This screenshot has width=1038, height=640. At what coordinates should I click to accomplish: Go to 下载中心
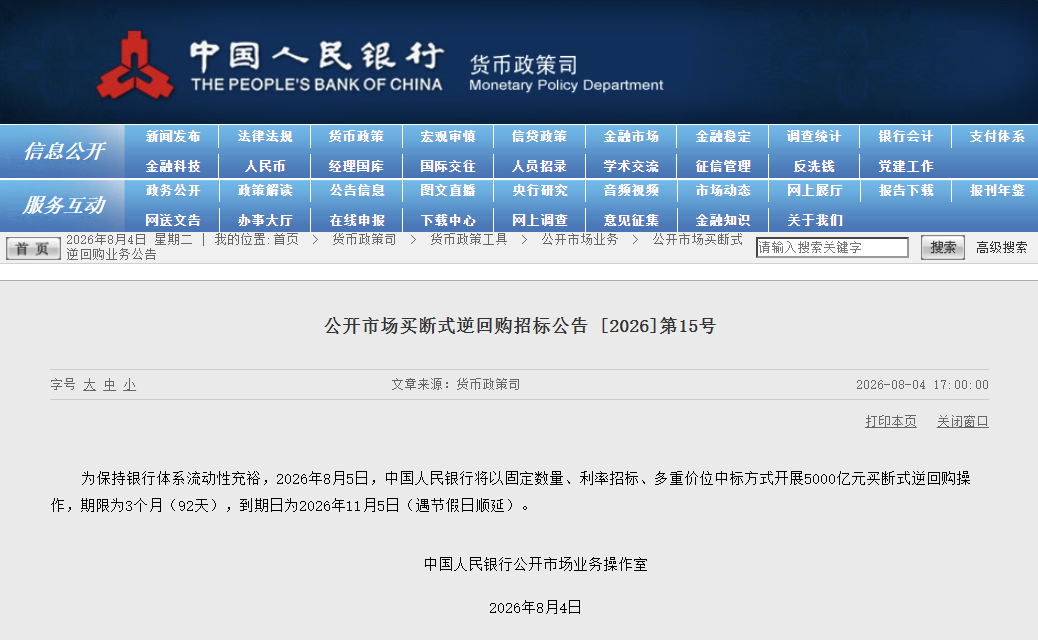[448, 220]
